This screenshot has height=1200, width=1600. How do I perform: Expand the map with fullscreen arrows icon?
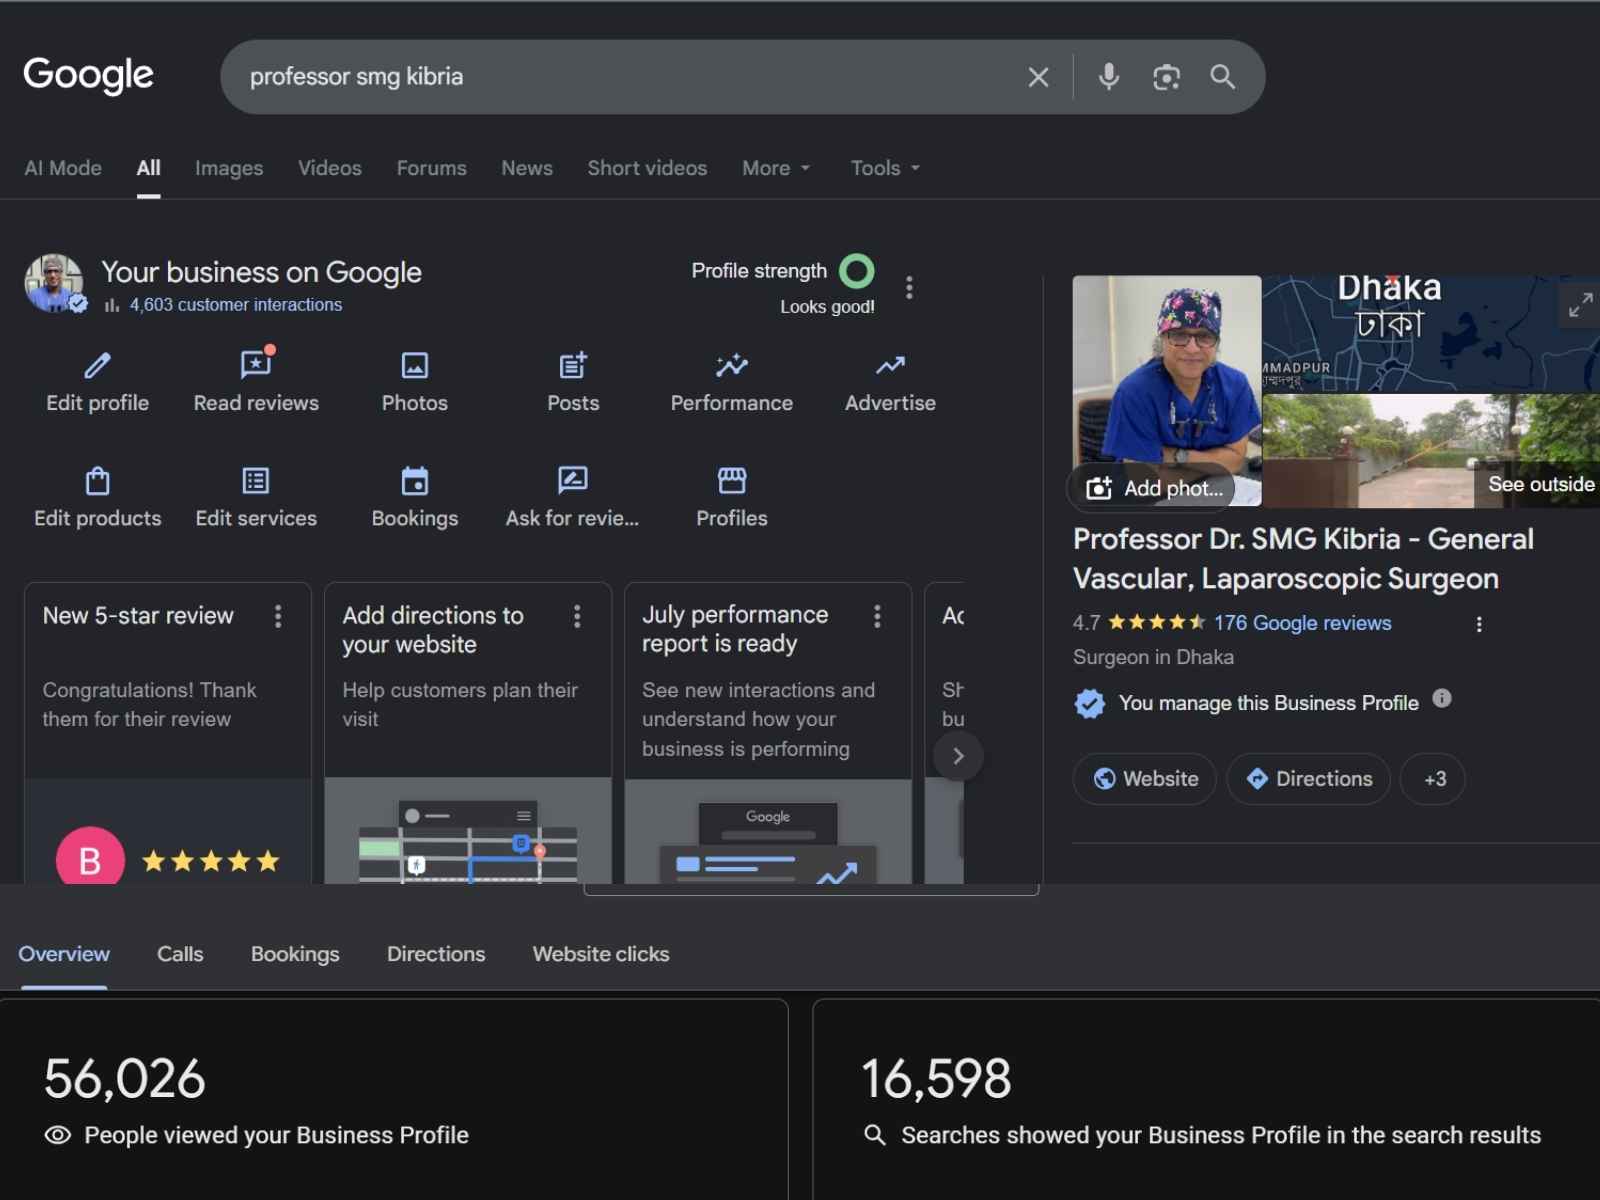coord(1580,305)
